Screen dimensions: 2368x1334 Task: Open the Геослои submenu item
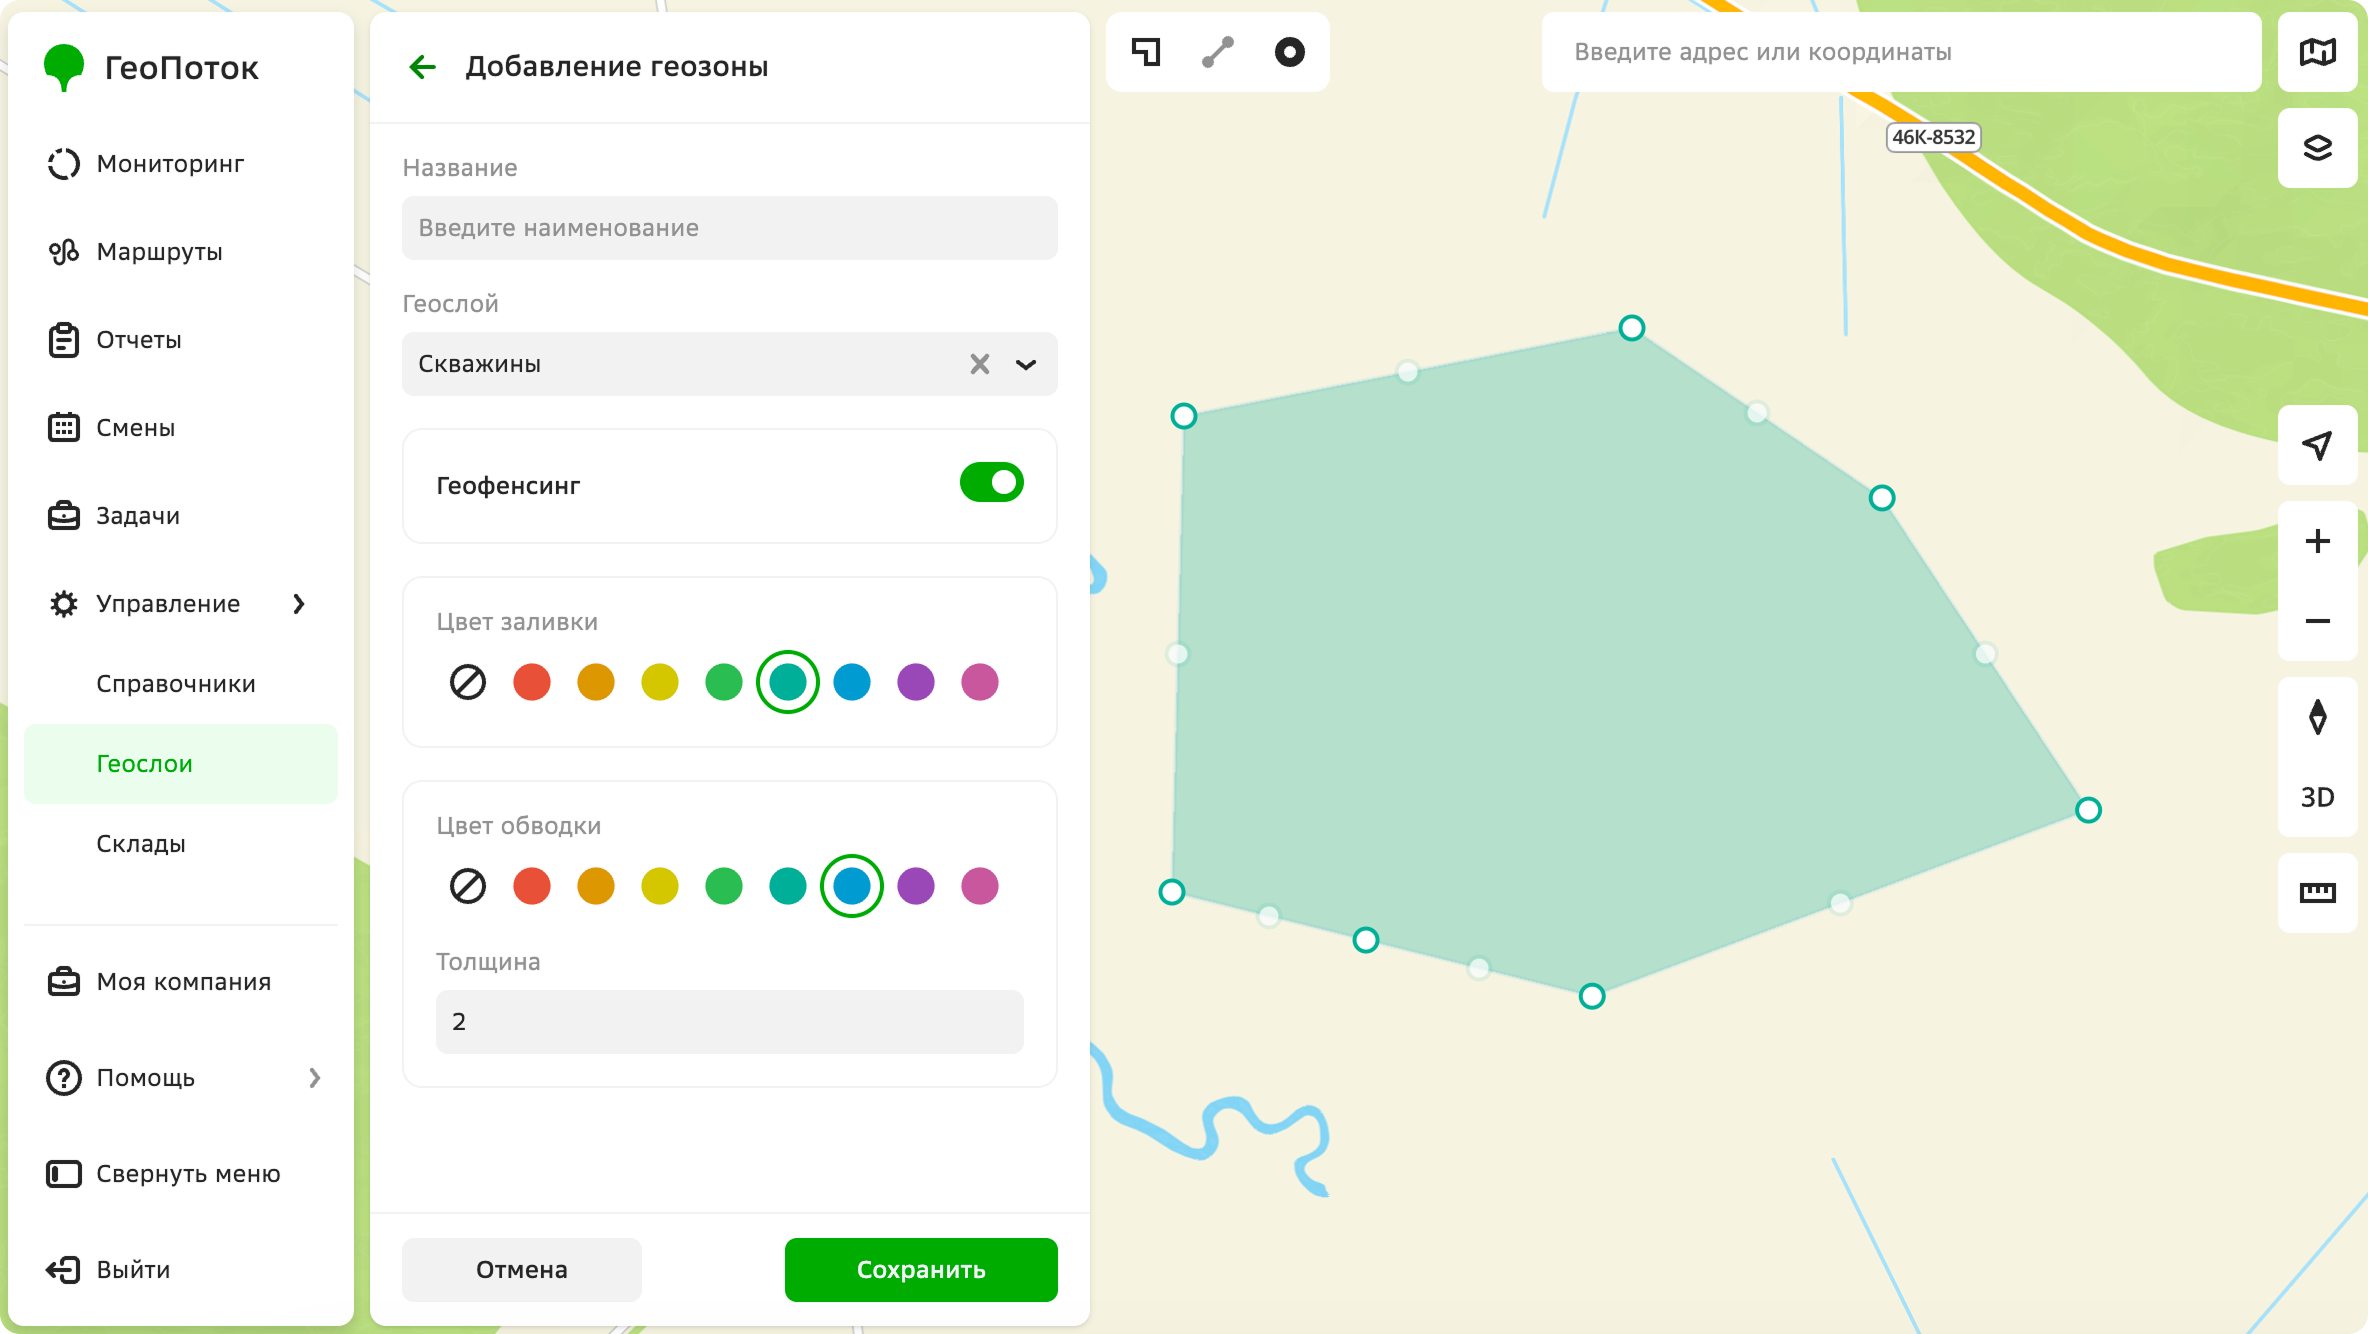tap(181, 764)
